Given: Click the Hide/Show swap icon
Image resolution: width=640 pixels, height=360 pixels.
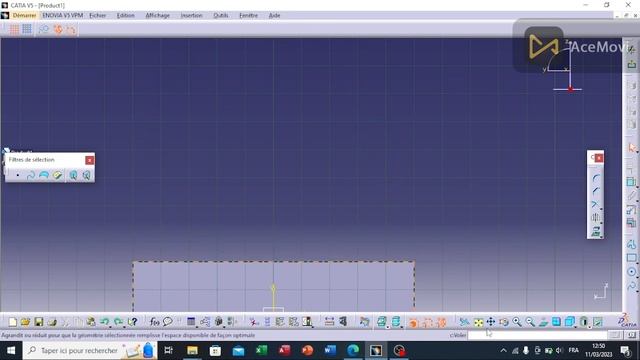Looking at the screenshot, I should pyautogui.click(x=598, y=322).
